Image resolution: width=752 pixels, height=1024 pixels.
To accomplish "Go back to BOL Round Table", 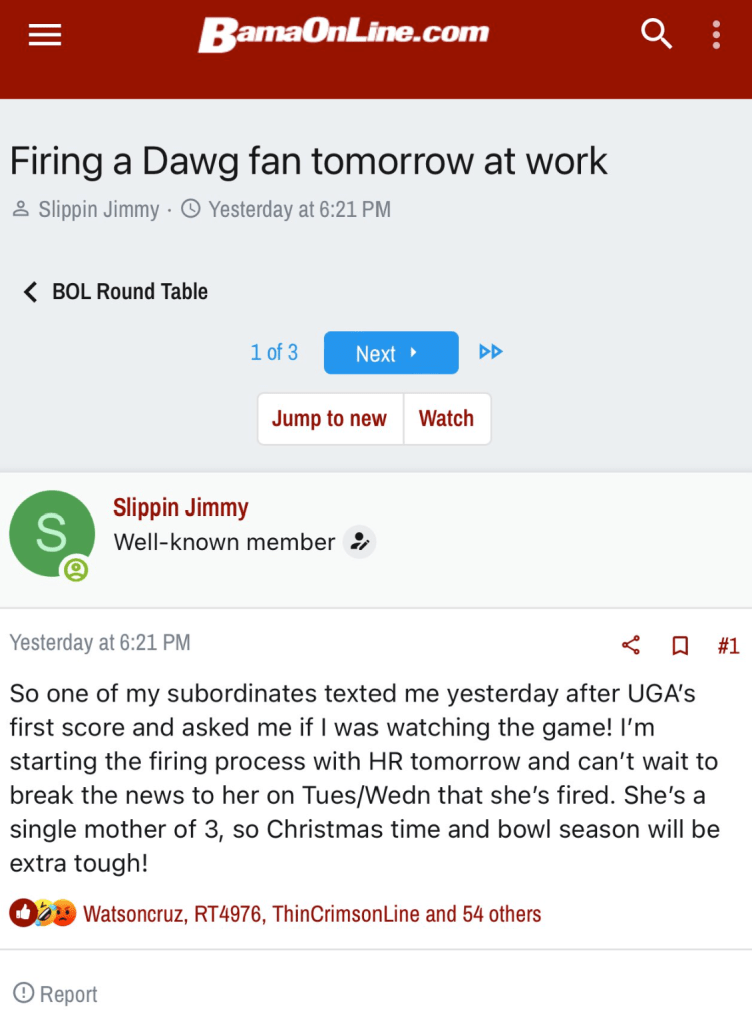I will pos(116,292).
